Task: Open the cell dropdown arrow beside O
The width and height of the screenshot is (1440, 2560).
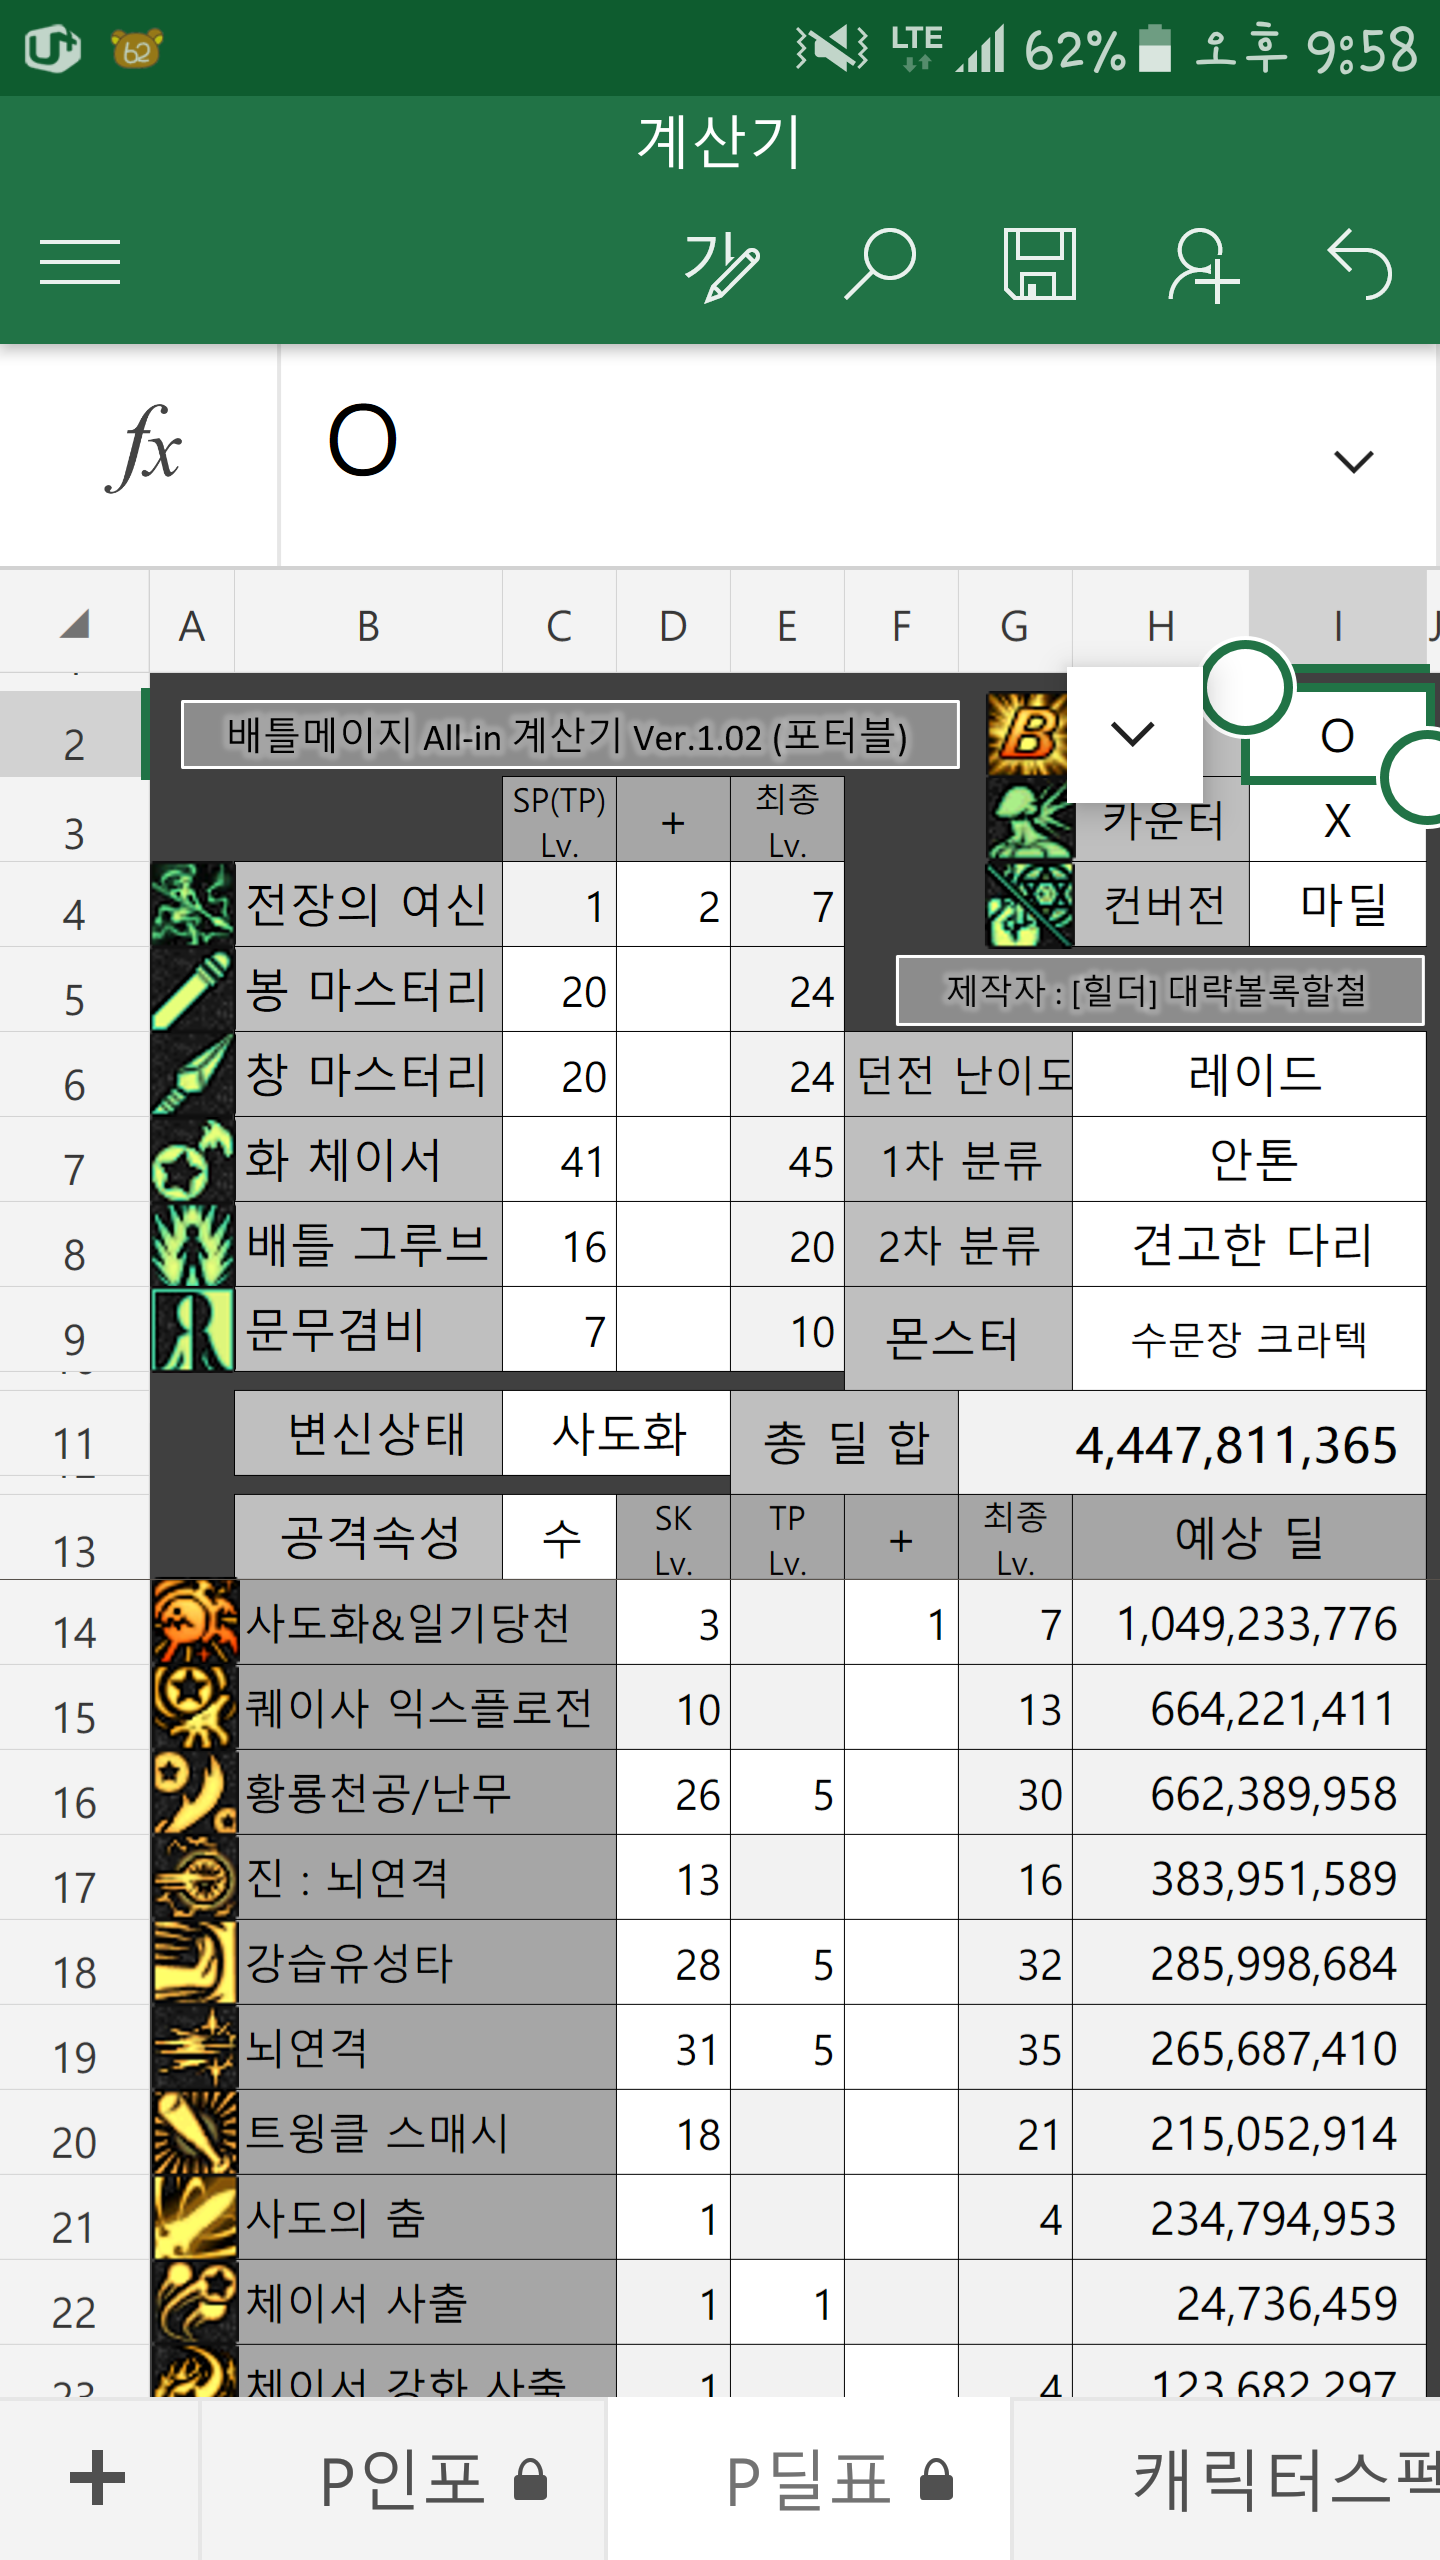Action: 1133,735
